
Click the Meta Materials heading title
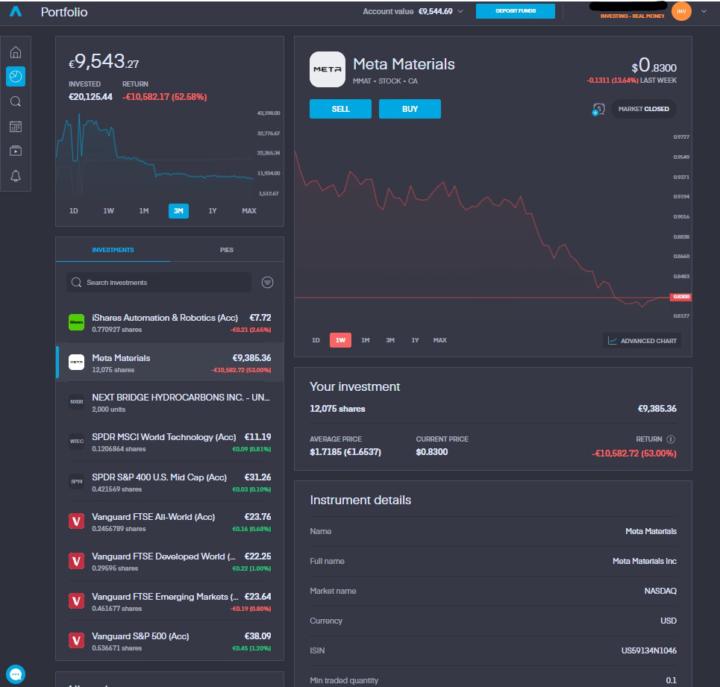(x=404, y=64)
